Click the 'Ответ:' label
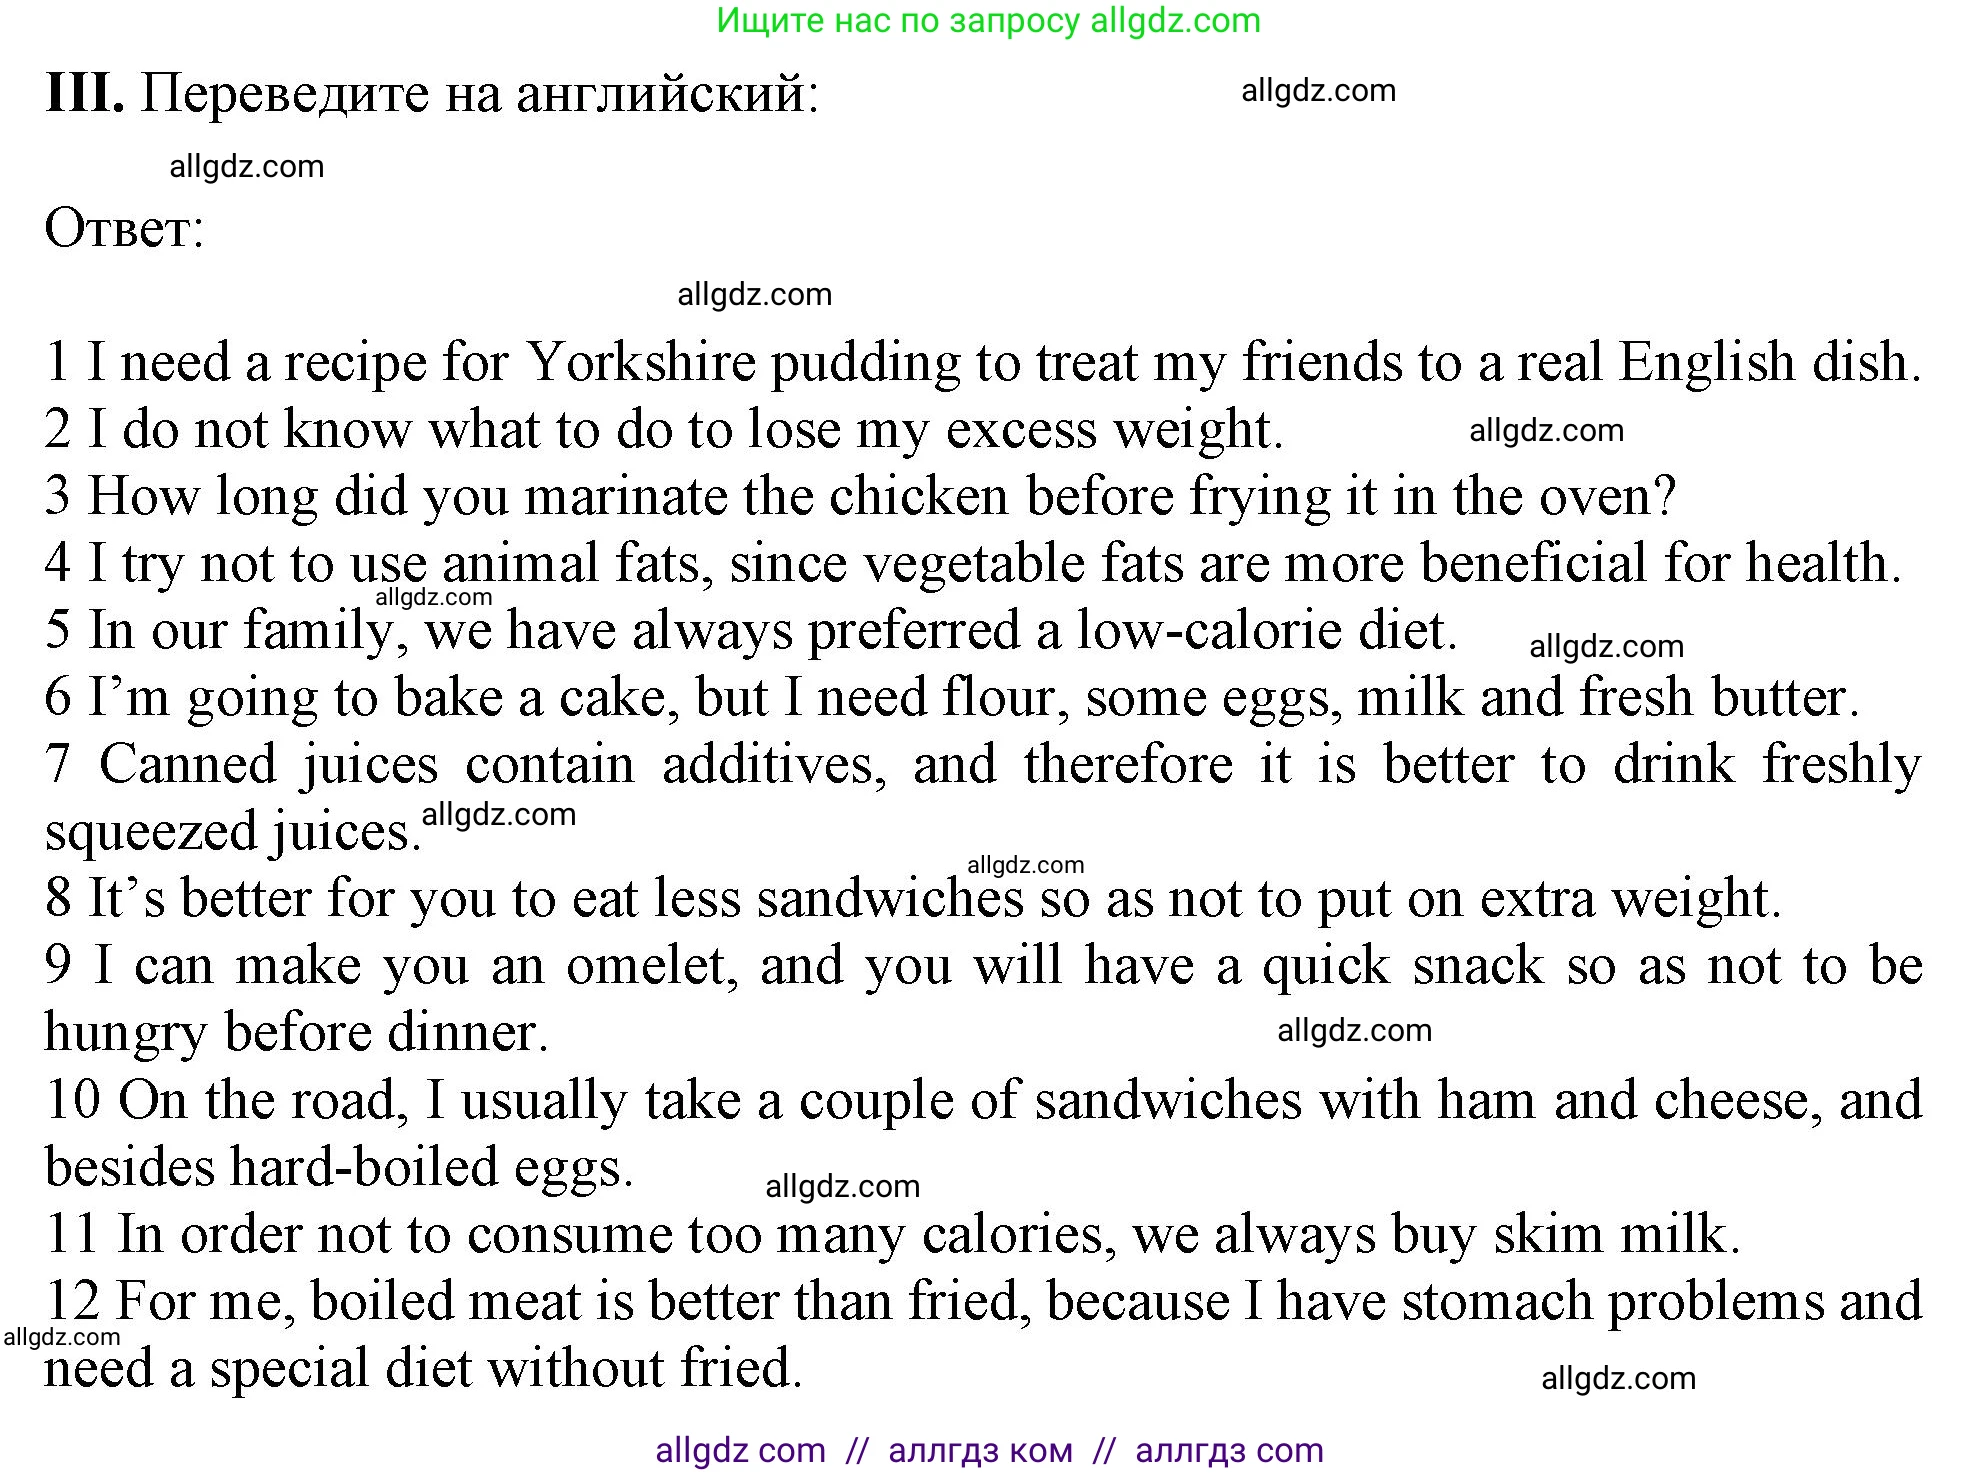The width and height of the screenshot is (1981, 1476). coord(125,229)
